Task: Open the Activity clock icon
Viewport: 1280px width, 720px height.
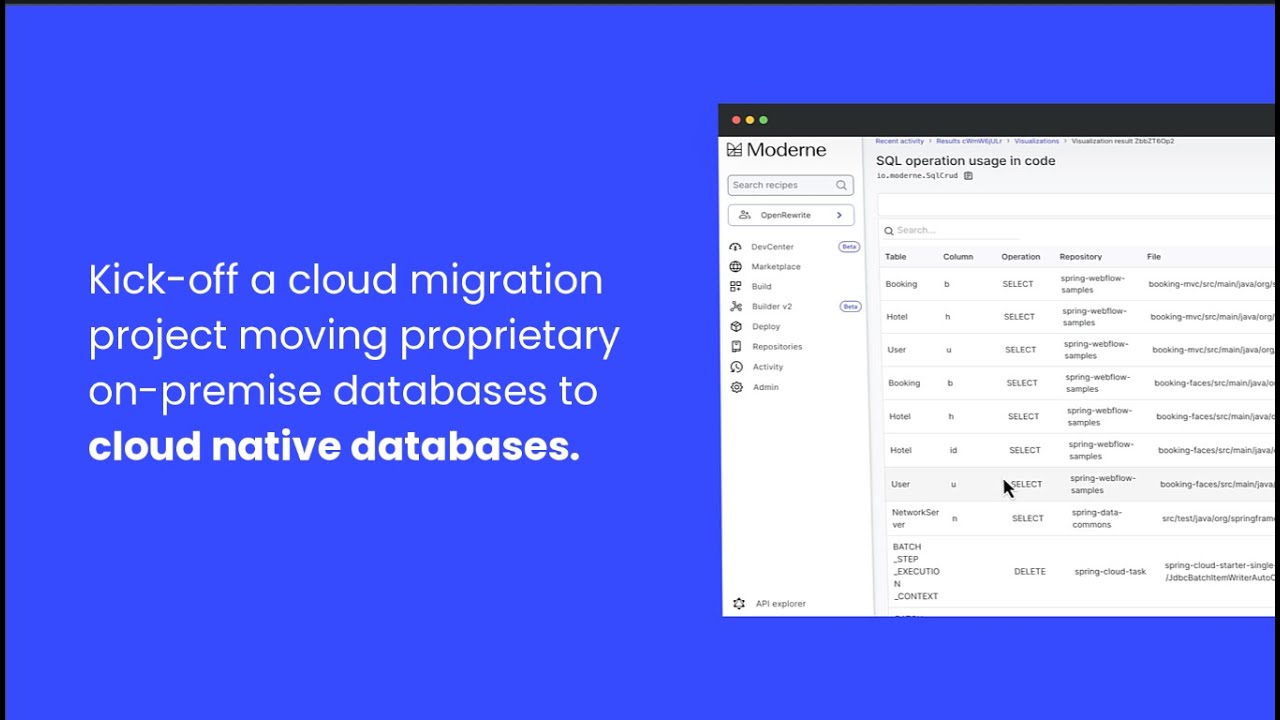Action: 736,367
